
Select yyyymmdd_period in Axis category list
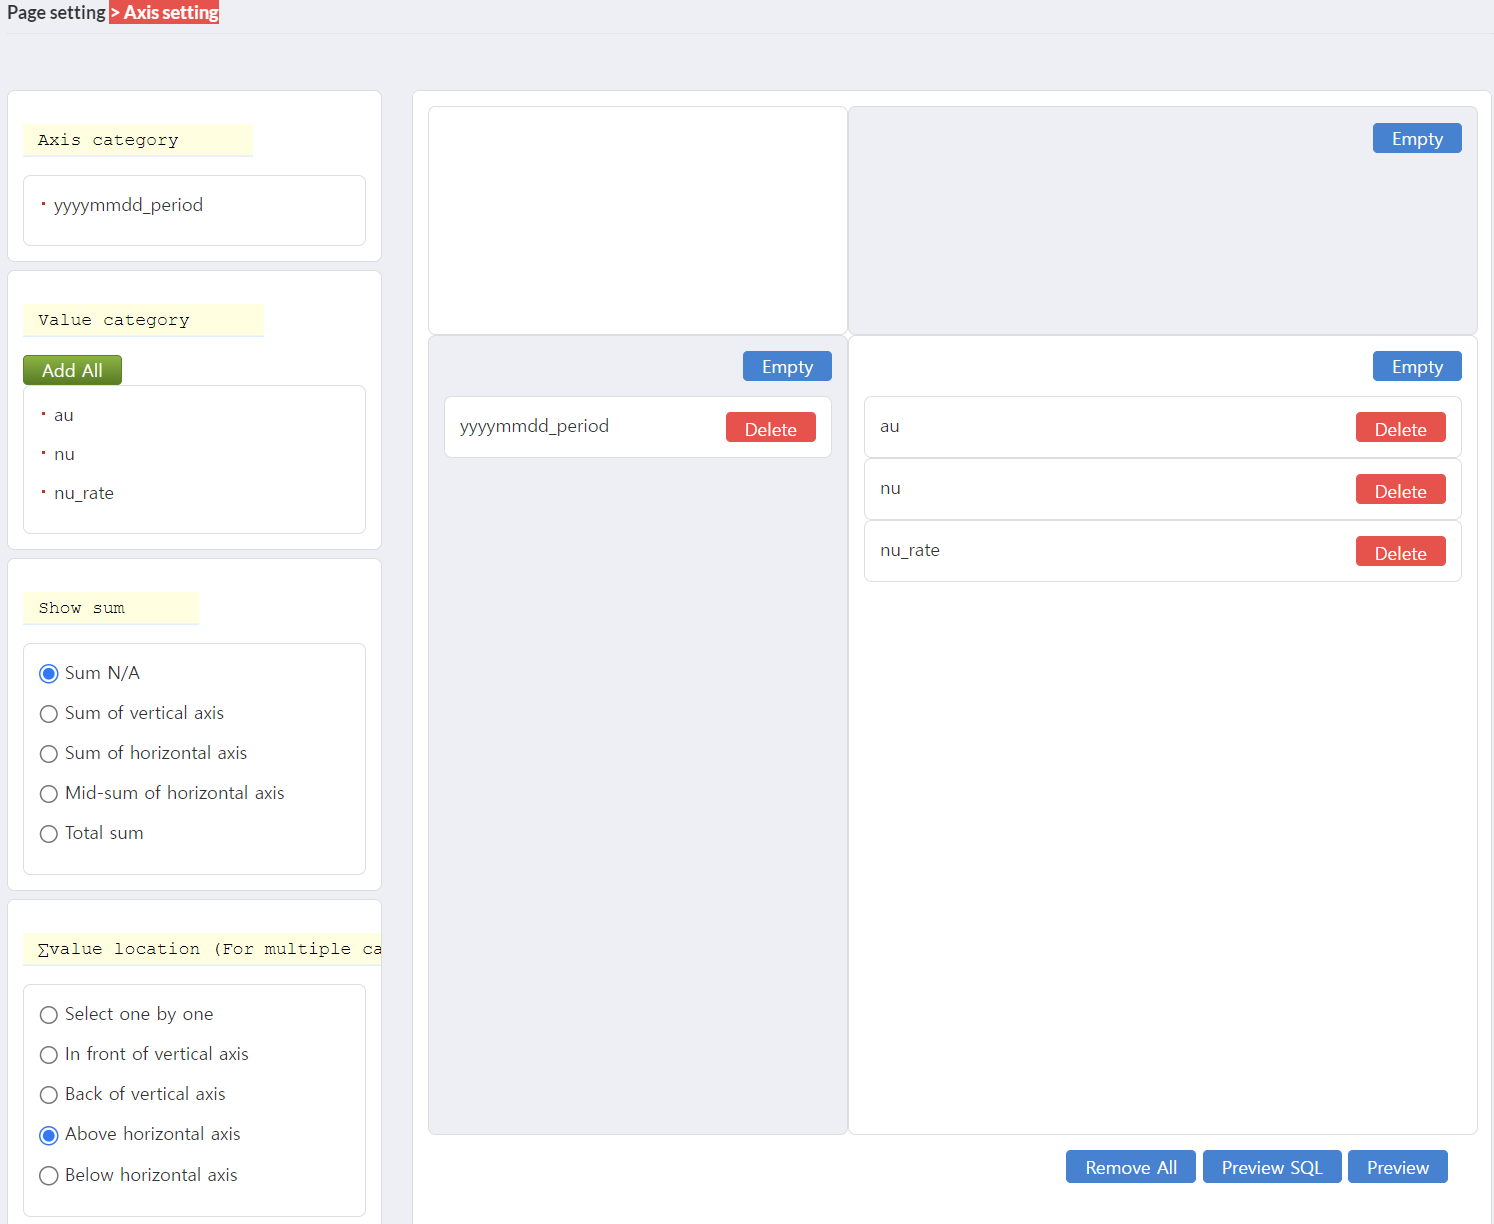coord(128,205)
